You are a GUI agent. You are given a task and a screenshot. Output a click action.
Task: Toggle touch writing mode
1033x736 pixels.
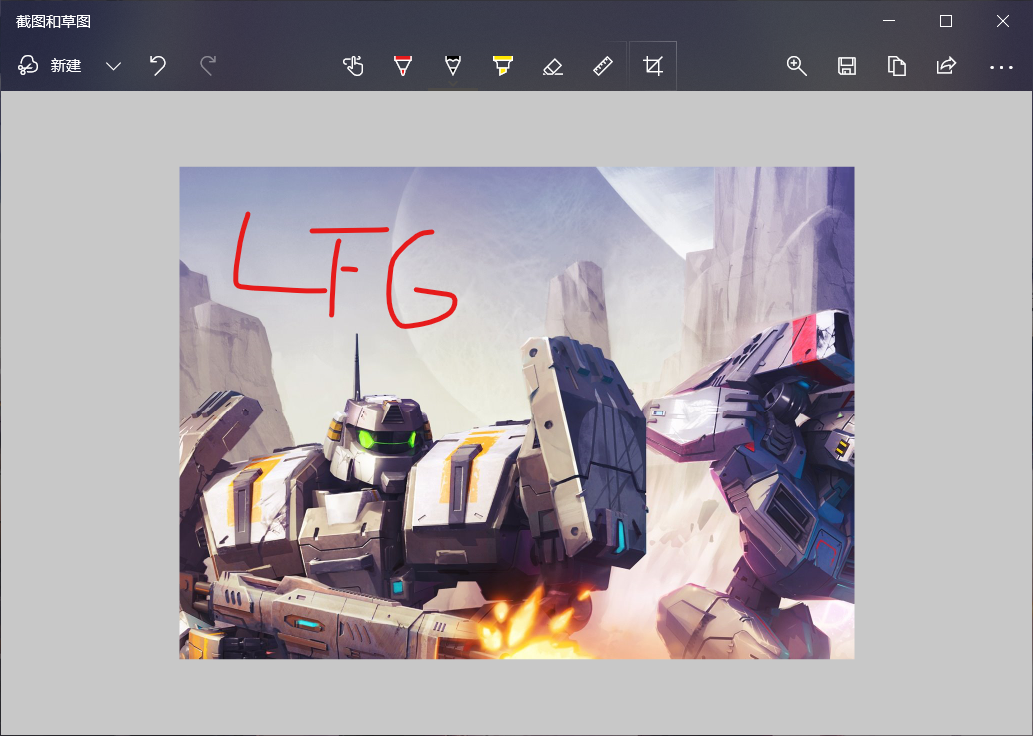tap(353, 66)
